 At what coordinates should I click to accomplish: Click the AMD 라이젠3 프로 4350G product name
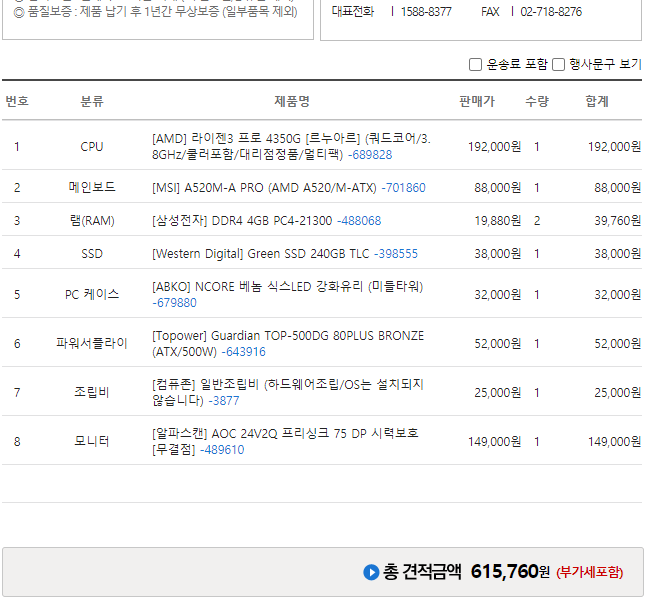[291, 147]
